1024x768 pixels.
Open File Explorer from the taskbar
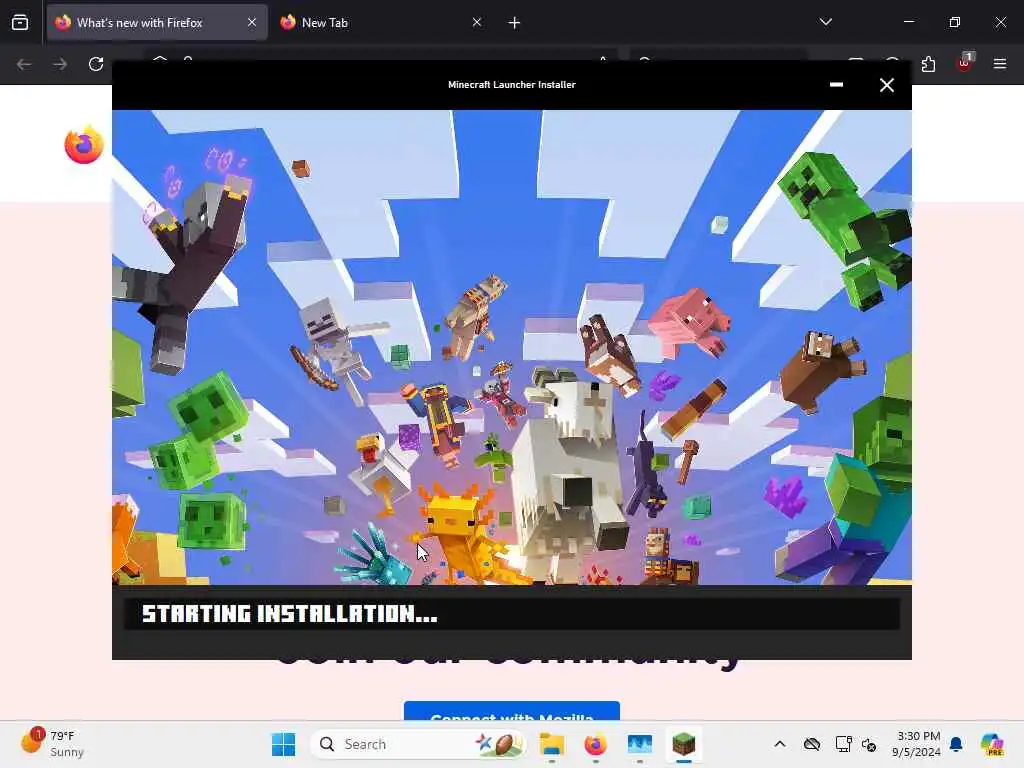[x=552, y=744]
